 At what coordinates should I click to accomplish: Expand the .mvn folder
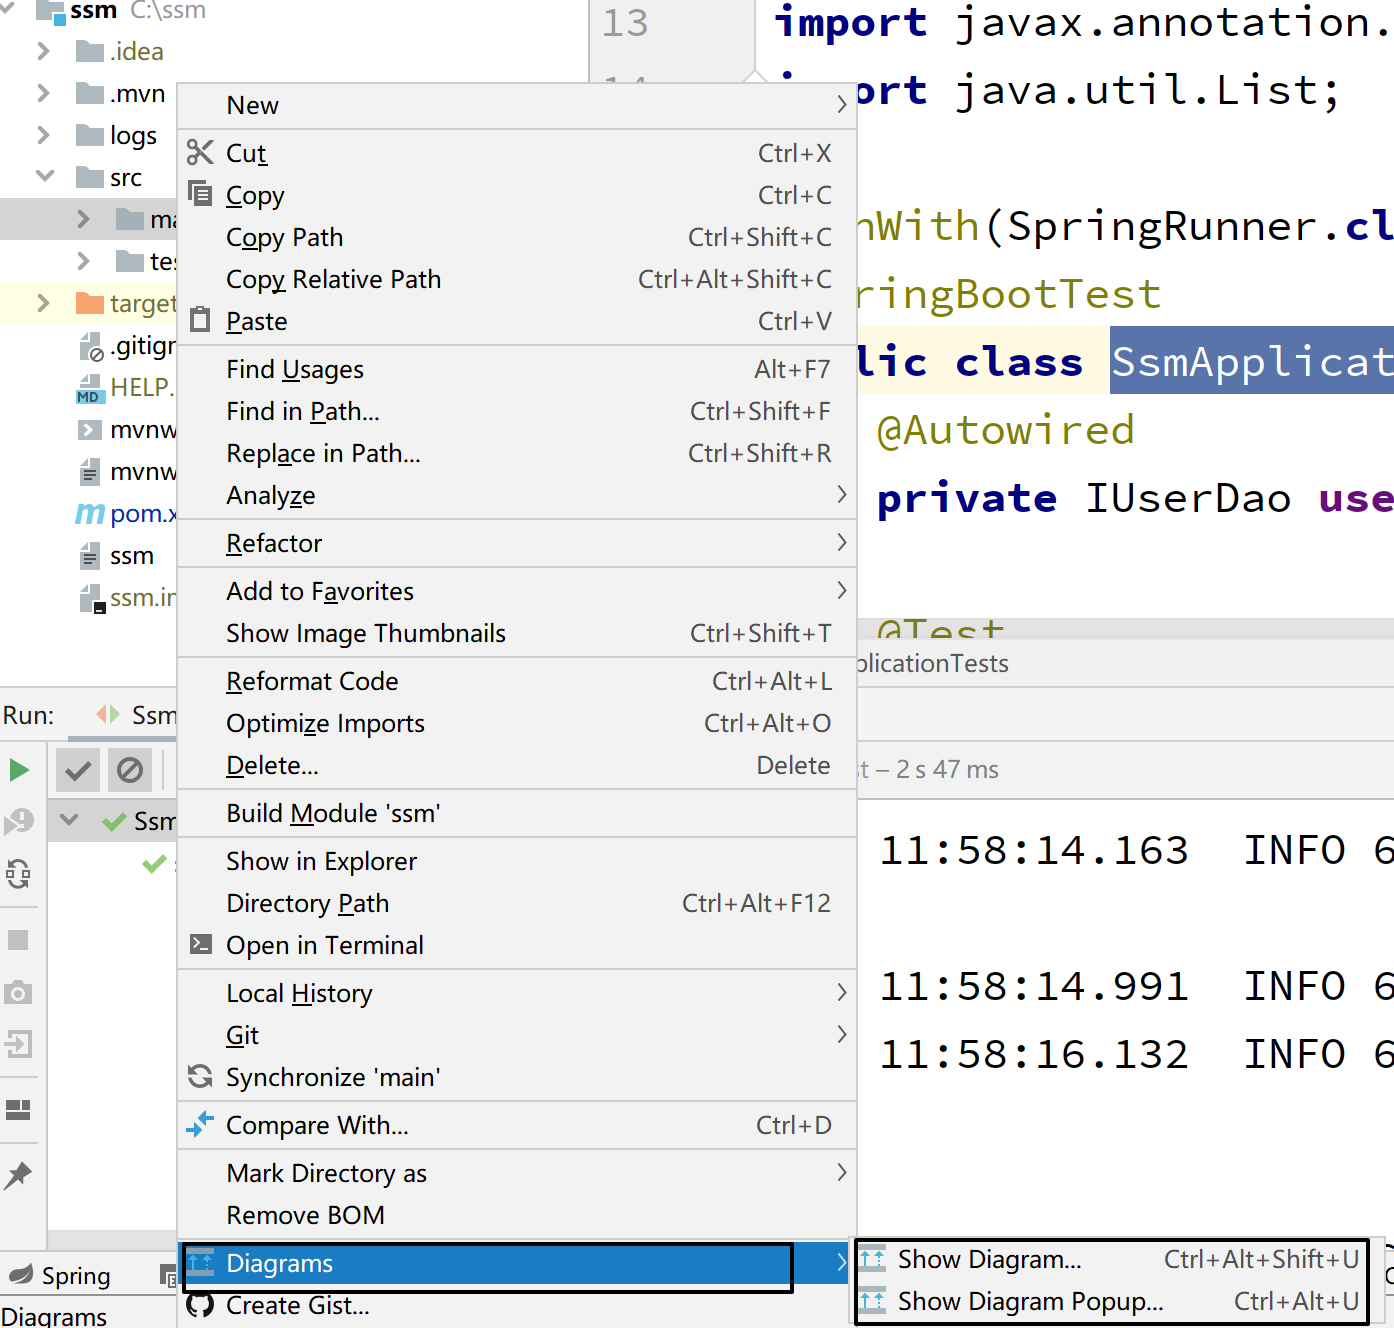click(43, 92)
